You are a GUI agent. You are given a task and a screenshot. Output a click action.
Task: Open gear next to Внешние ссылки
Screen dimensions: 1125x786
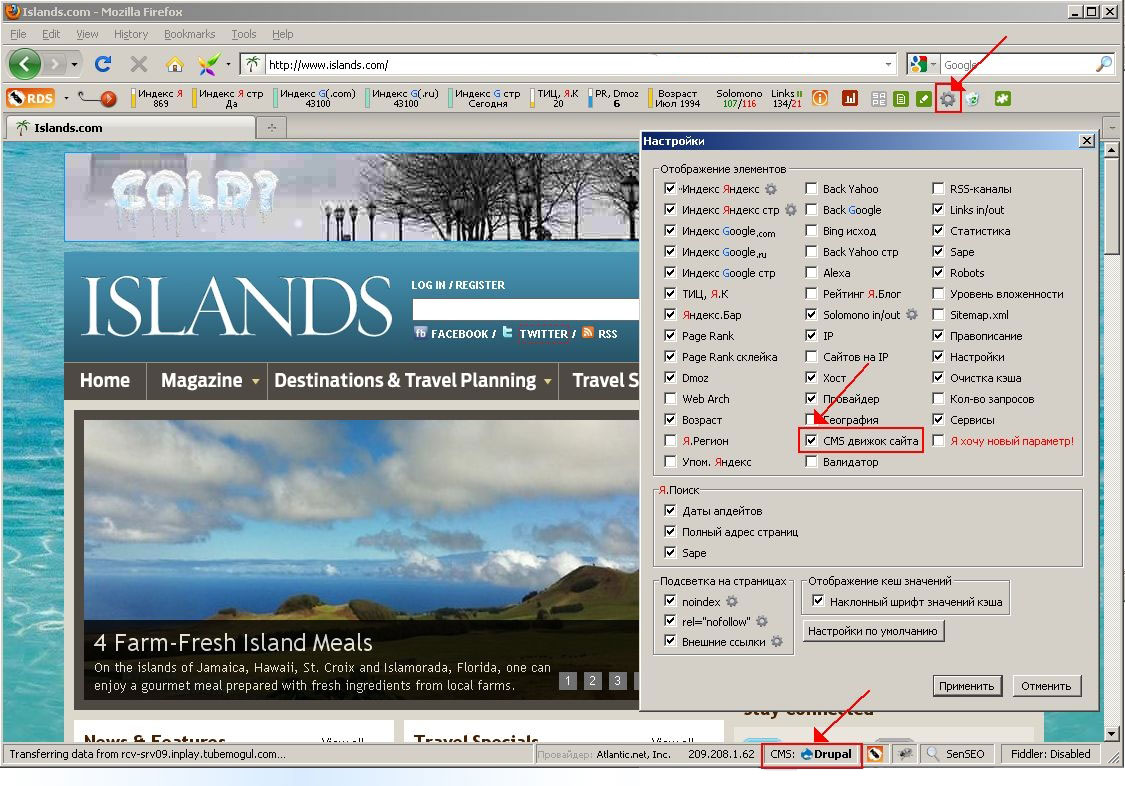click(776, 642)
